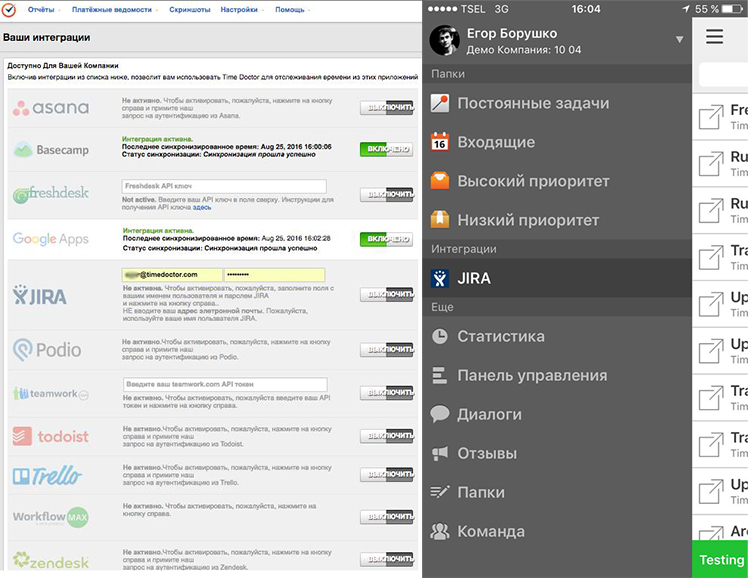Toggle the Podio integration switch
The width and height of the screenshot is (748, 578).
387,349
